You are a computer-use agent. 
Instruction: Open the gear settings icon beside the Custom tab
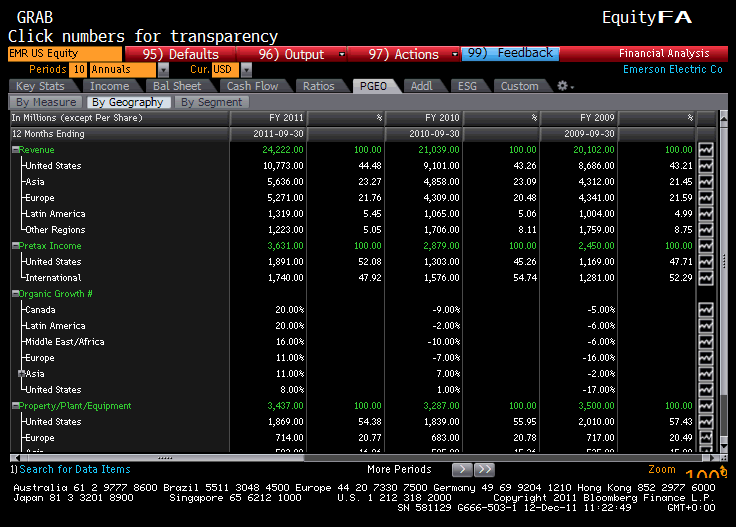(x=563, y=86)
